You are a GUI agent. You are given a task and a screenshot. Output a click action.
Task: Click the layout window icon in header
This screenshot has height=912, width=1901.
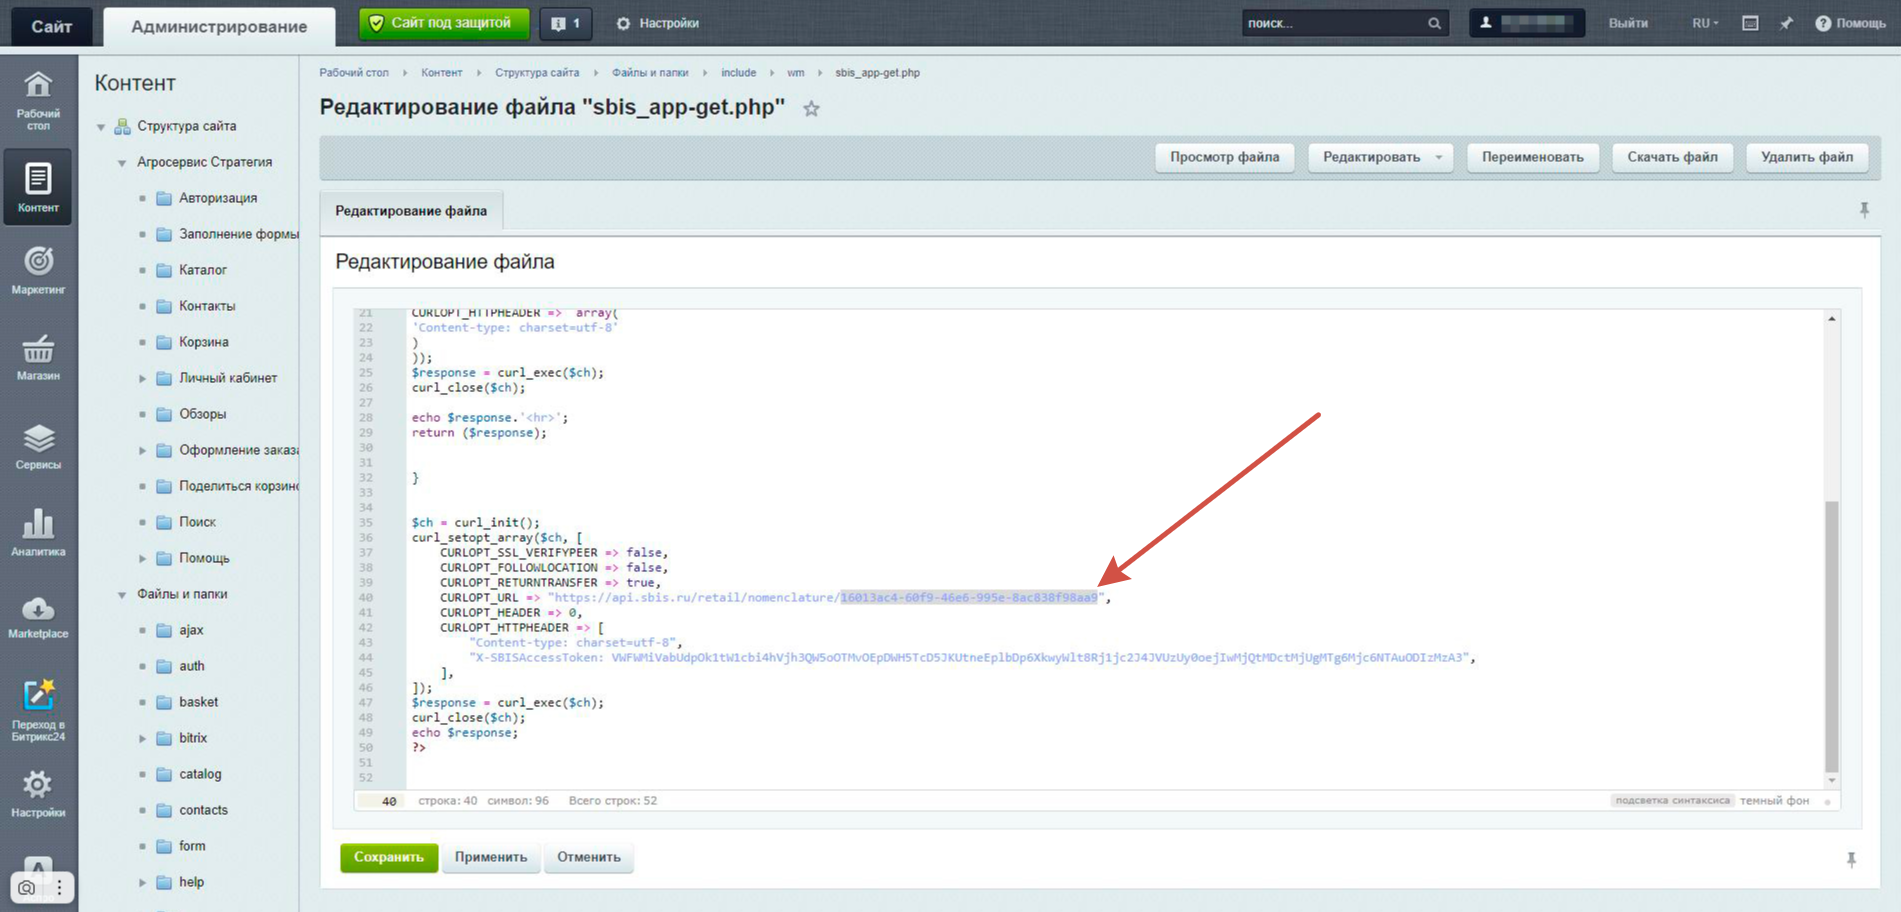coord(1750,23)
